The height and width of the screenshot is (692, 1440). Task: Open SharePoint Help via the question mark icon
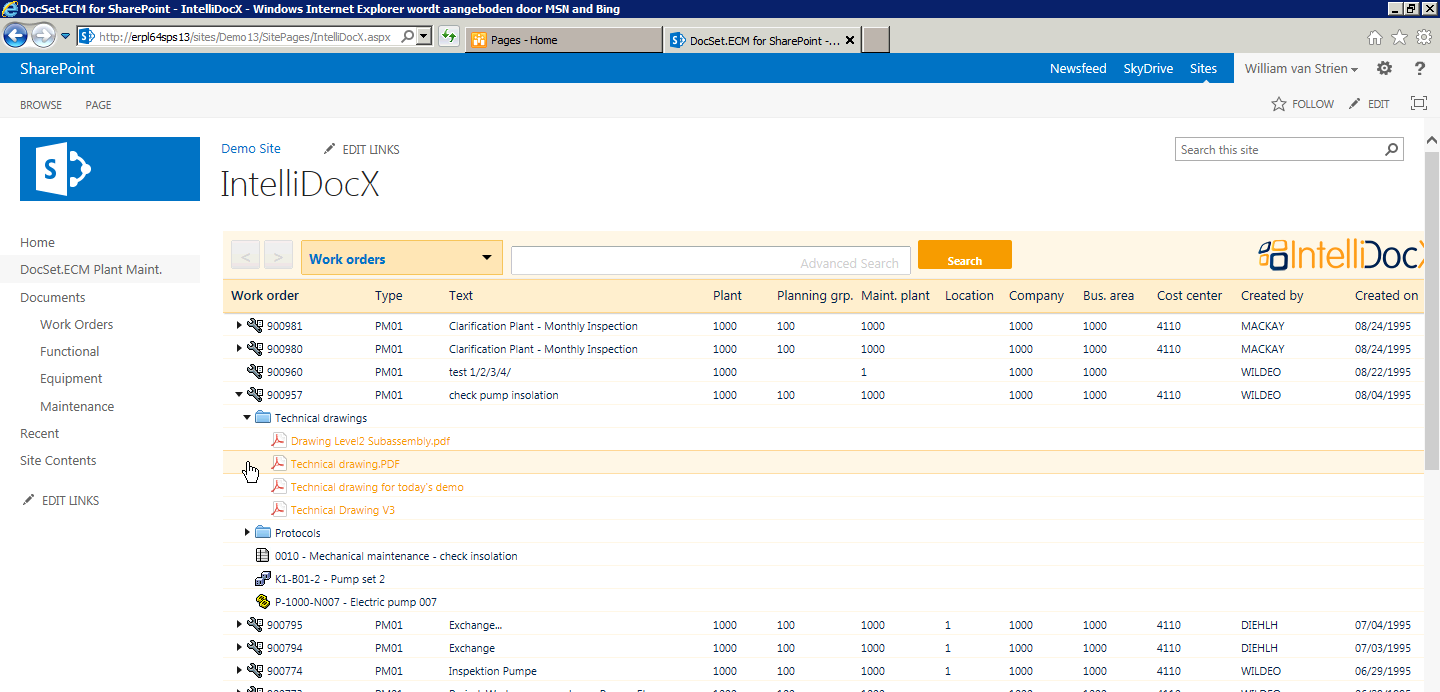pos(1419,68)
